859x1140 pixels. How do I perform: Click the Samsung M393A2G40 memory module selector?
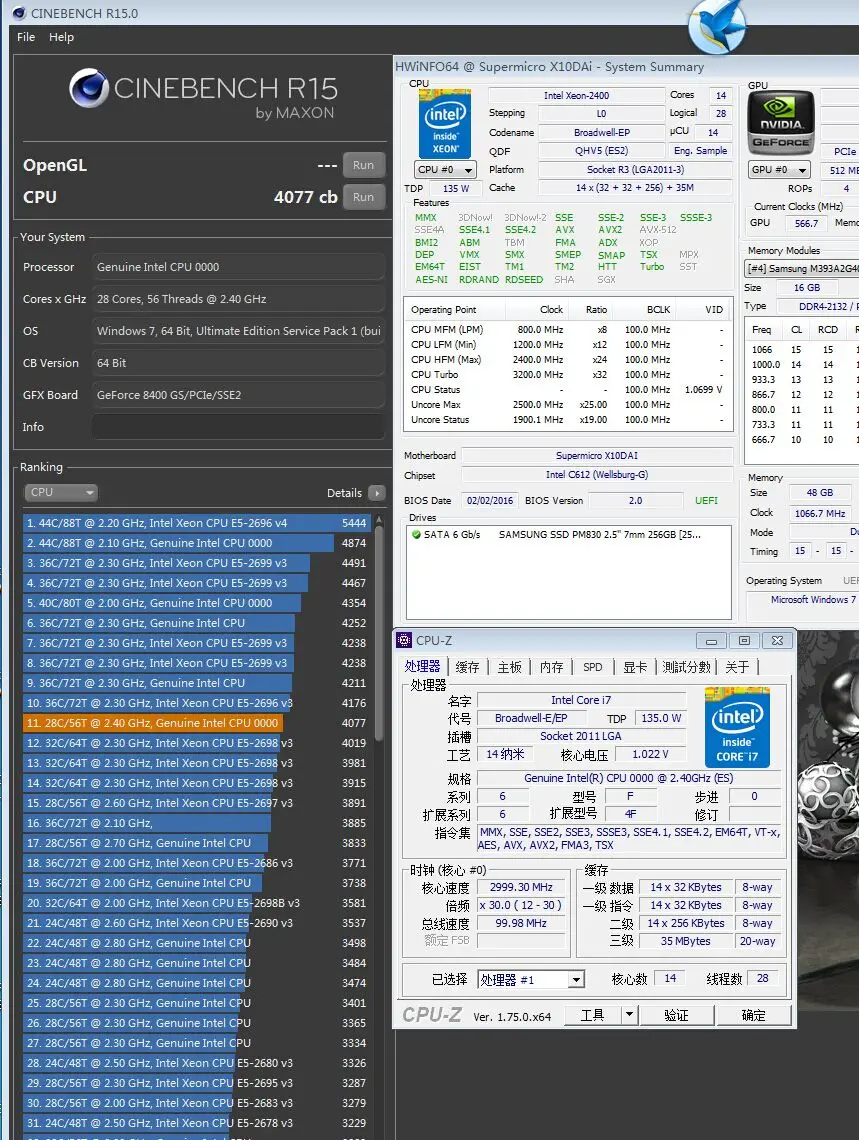point(802,269)
